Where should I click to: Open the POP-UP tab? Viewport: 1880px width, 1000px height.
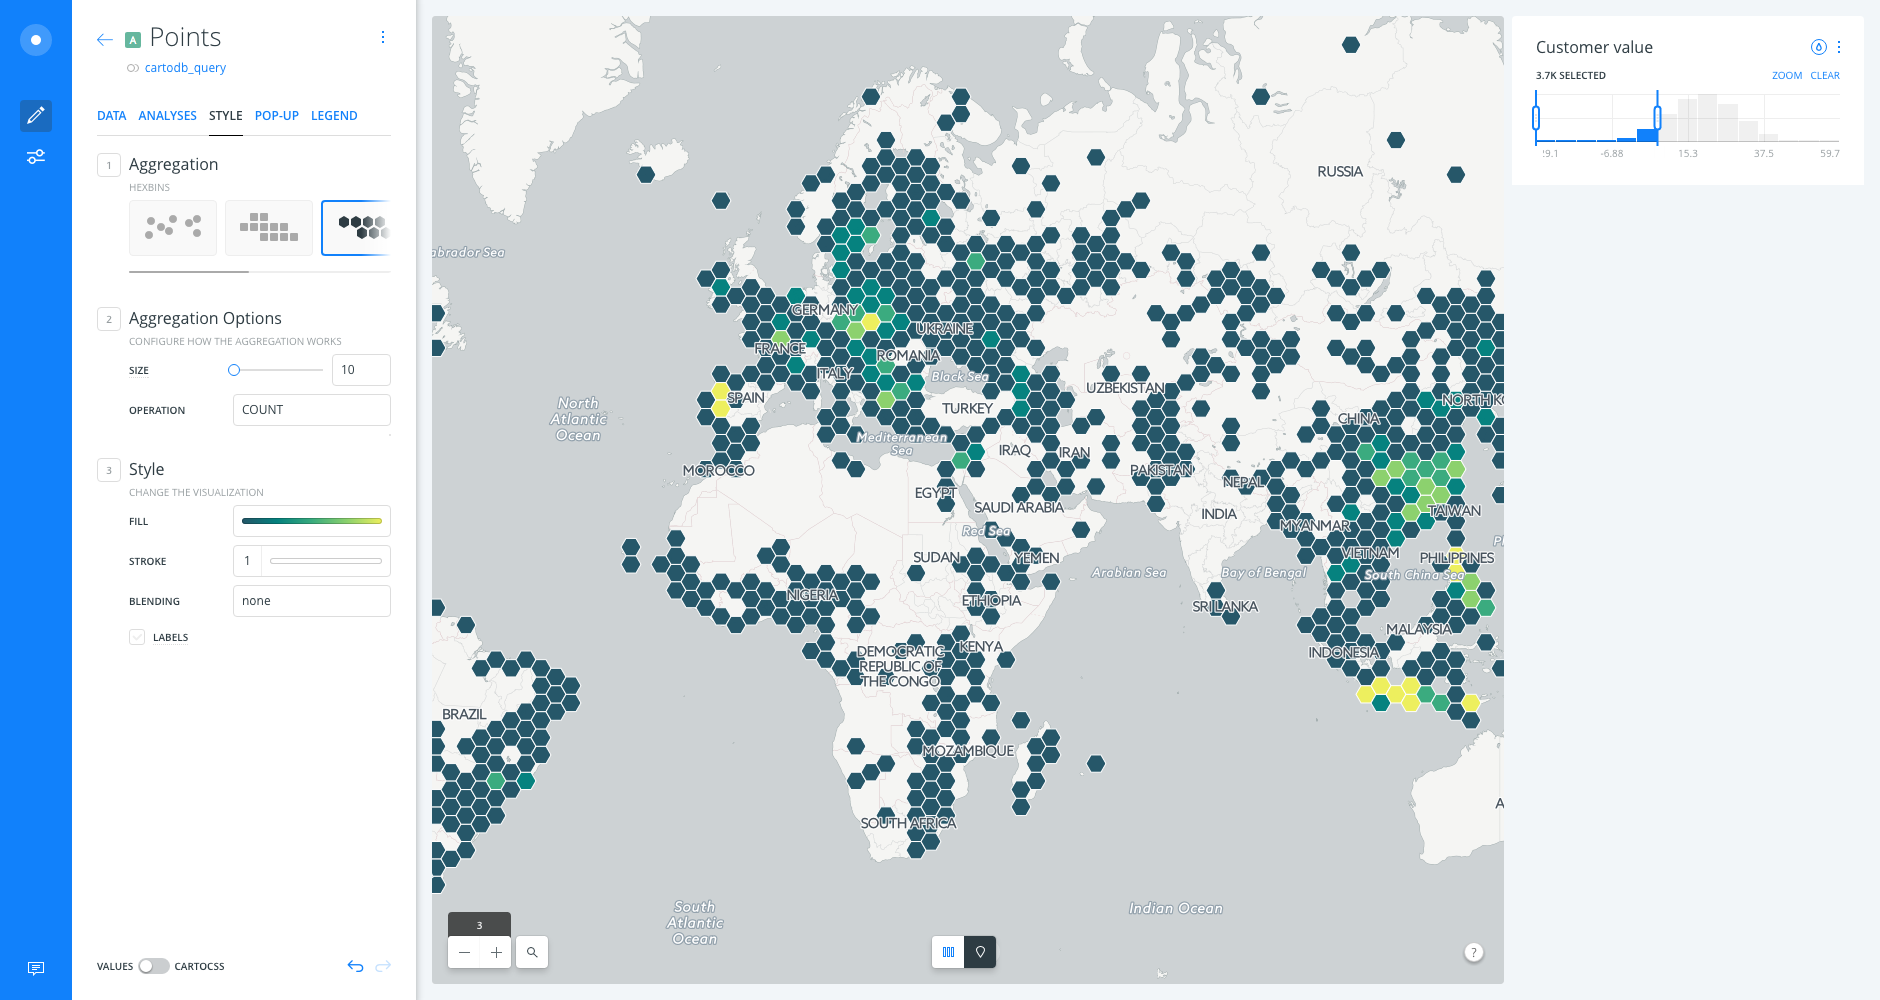pos(276,115)
